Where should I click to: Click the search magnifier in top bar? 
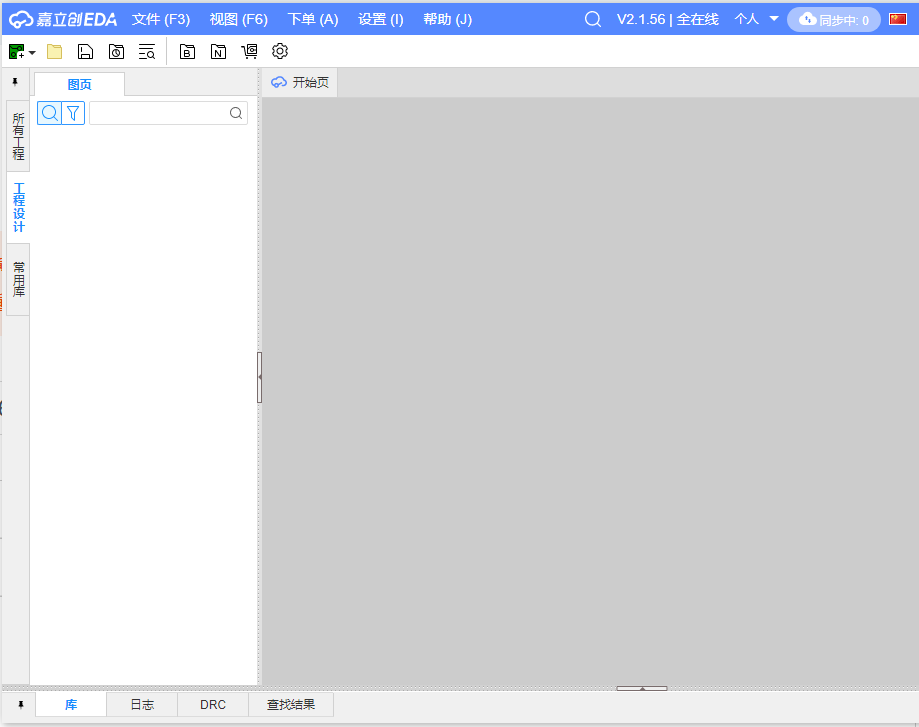point(593,19)
